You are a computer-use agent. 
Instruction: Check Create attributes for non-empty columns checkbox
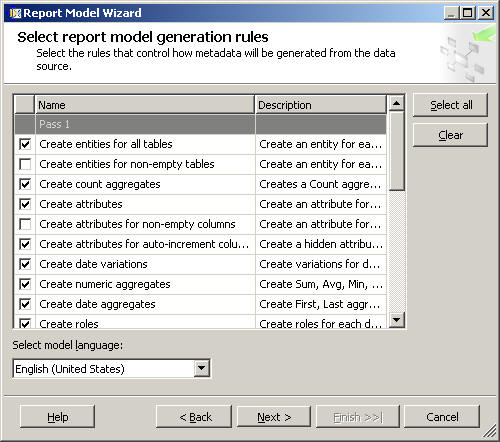(25, 224)
